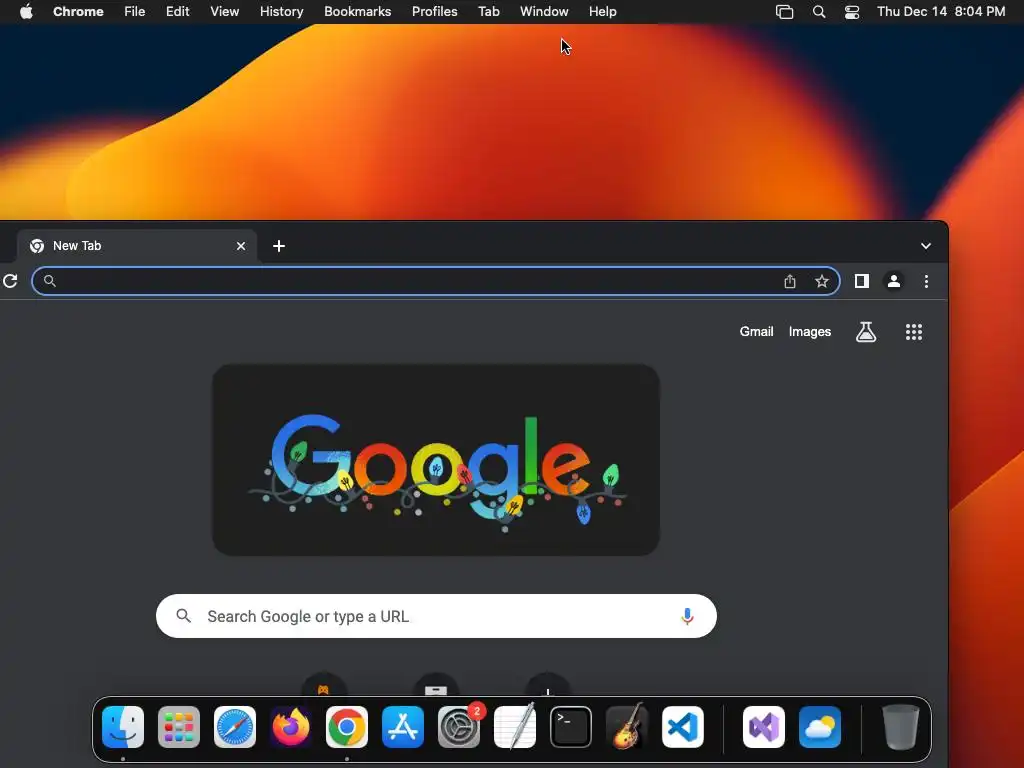Viewport: 1024px width, 768px height.
Task: Click the Stage Manager menu bar icon
Action: click(784, 12)
